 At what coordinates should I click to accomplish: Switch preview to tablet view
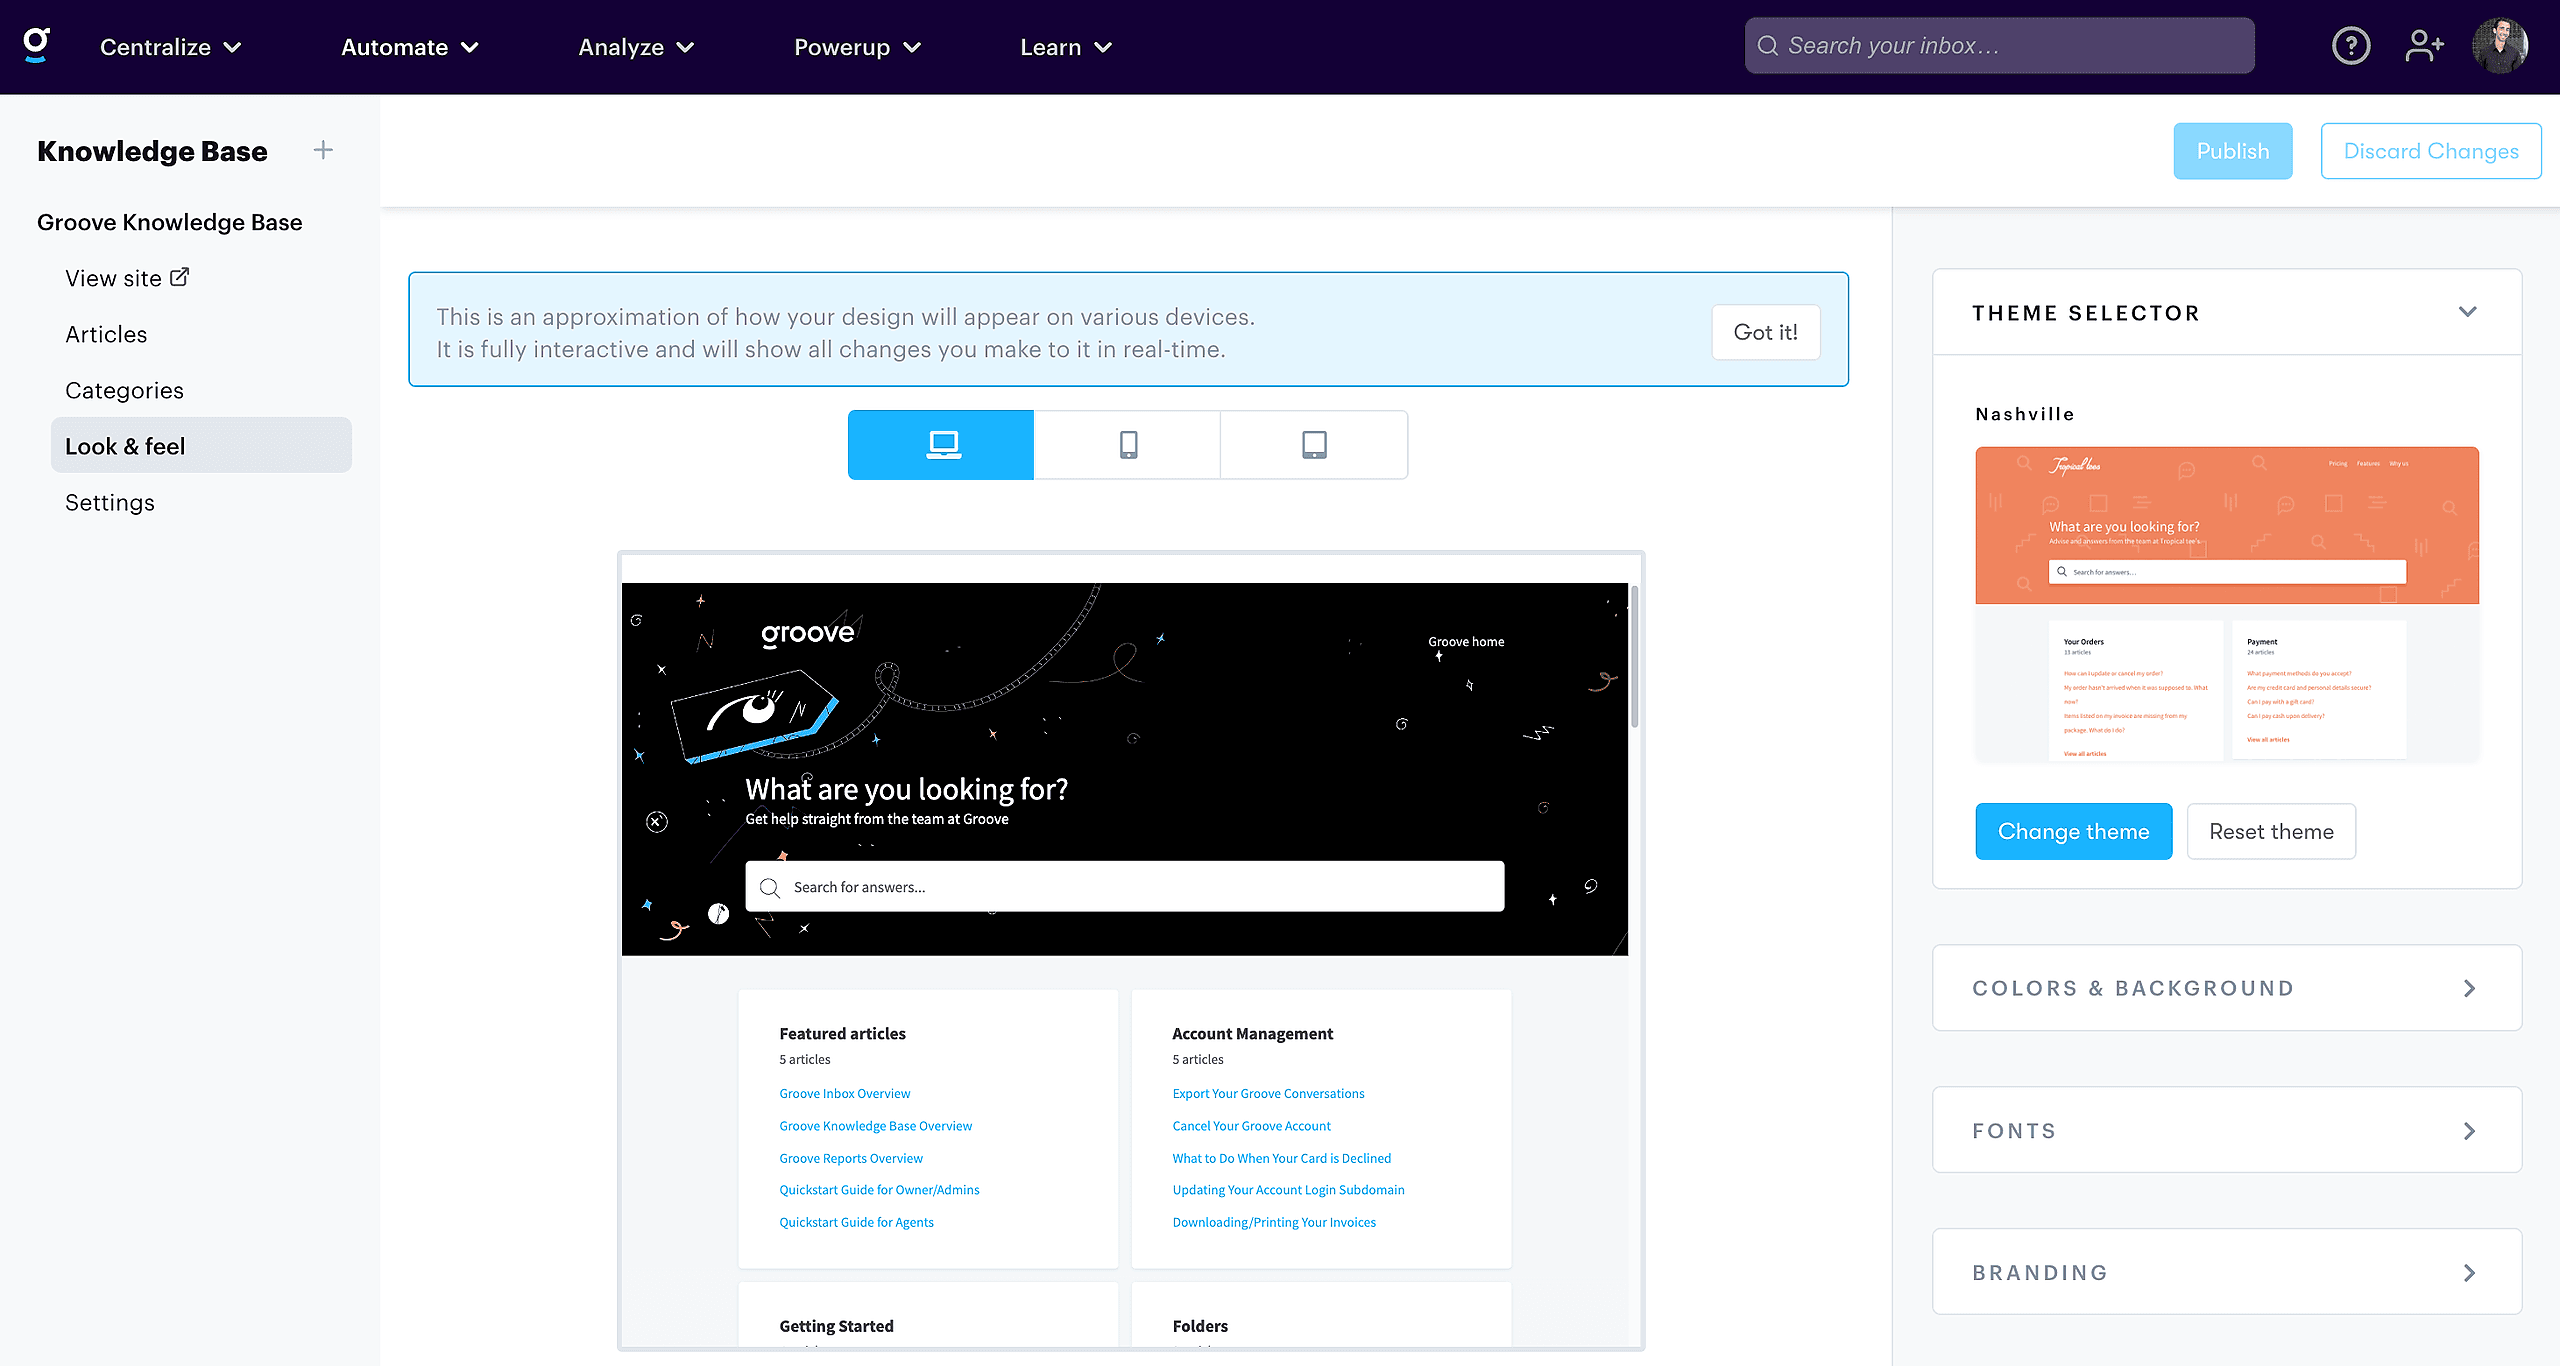coord(1313,444)
